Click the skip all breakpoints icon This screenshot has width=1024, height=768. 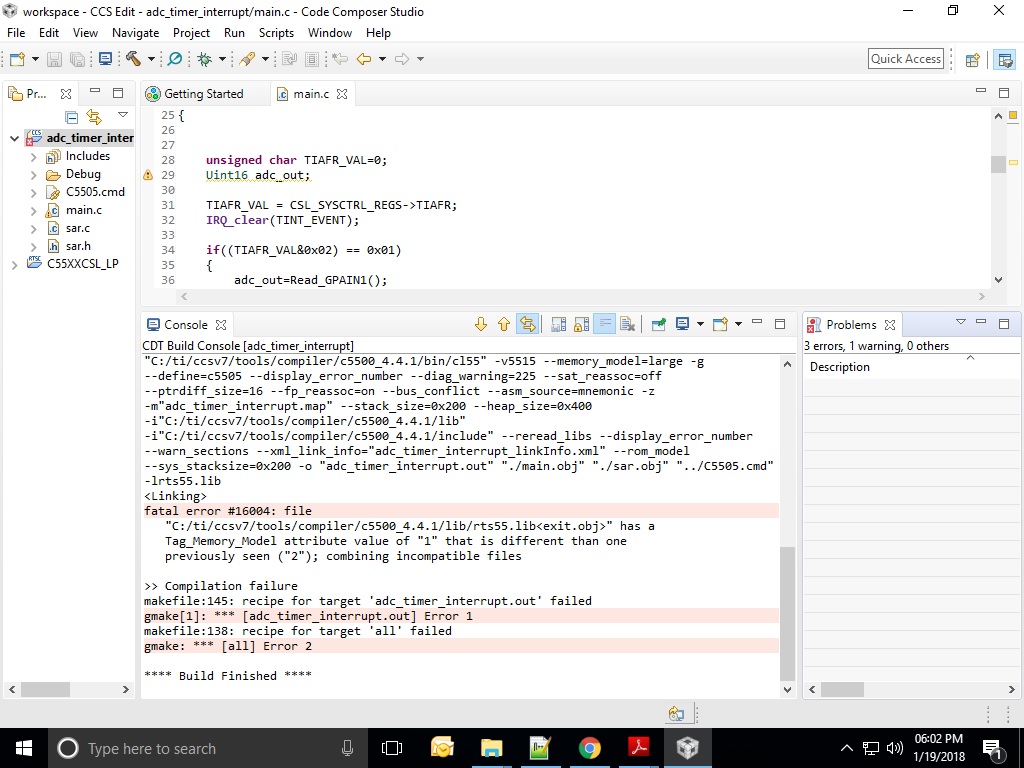pos(175,59)
